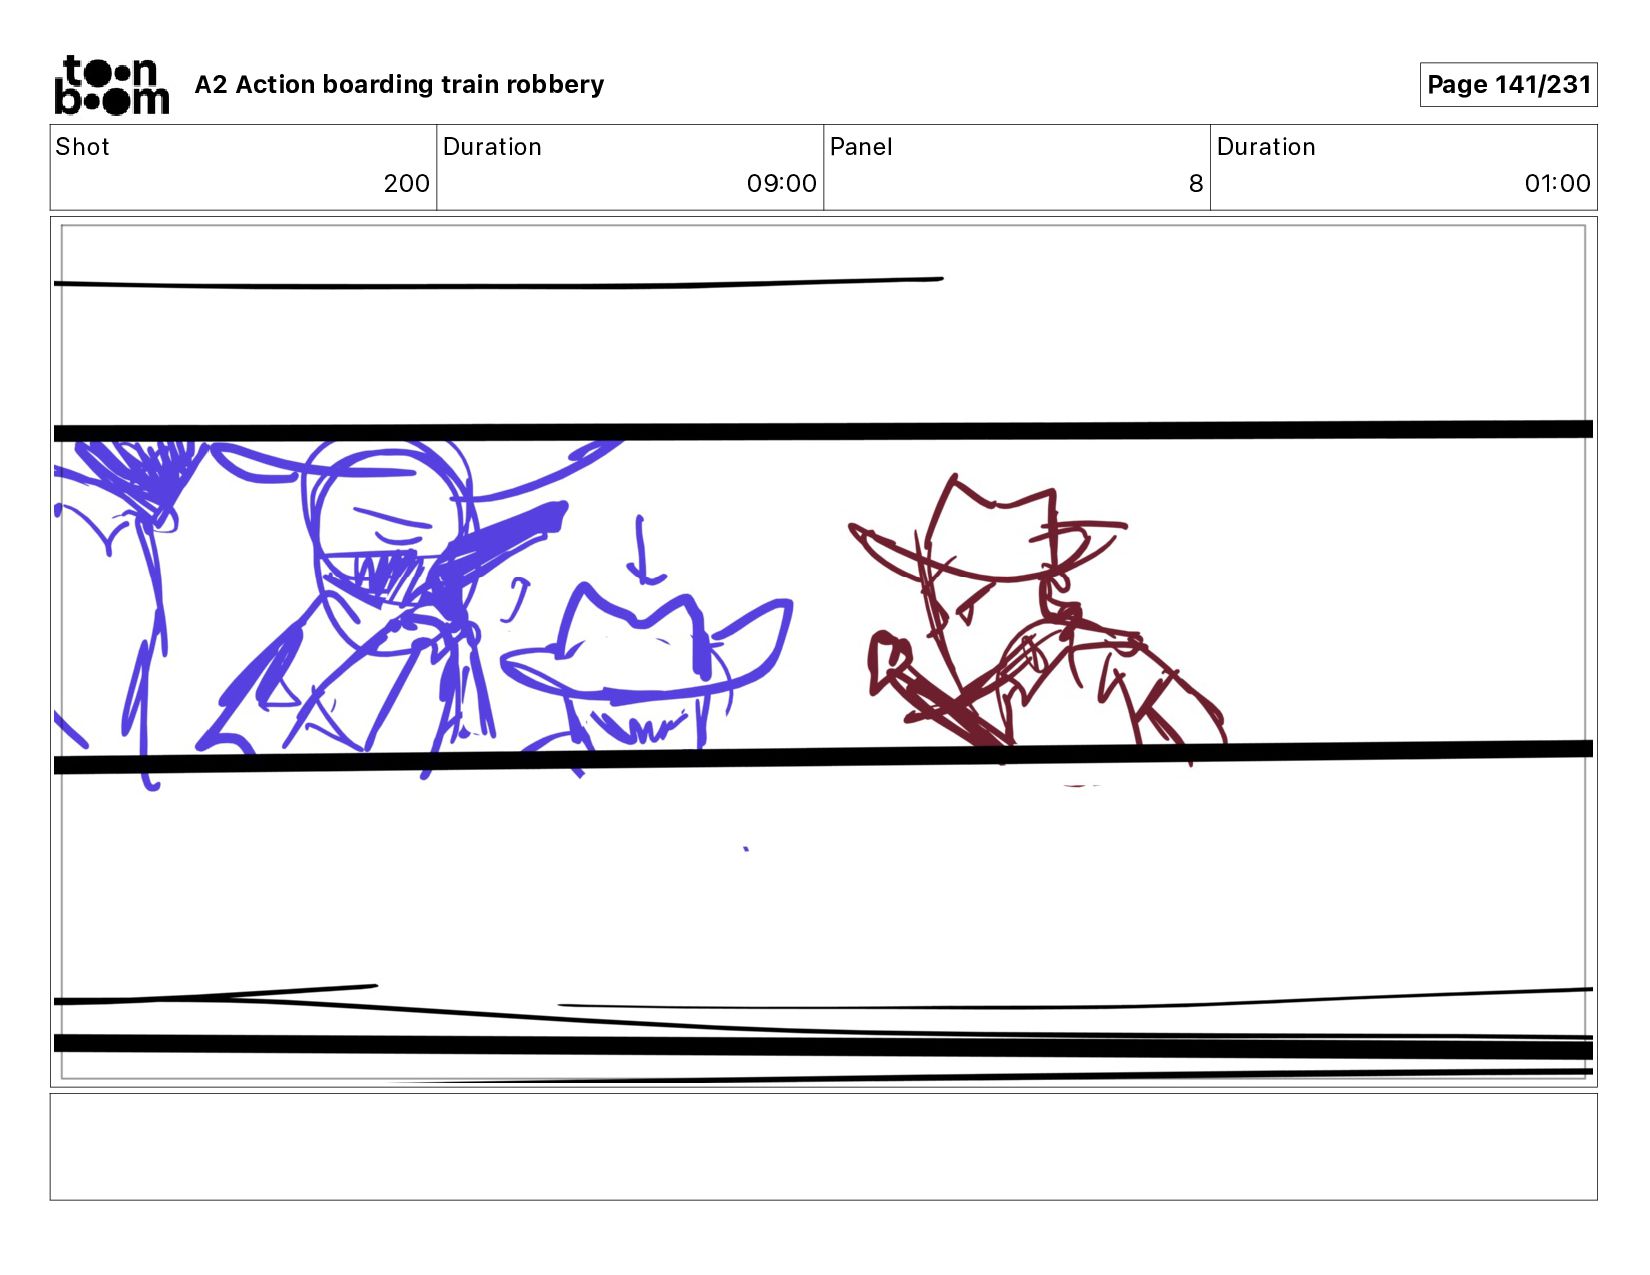
Task: Click the Toon Boom logo
Action: coord(111,85)
